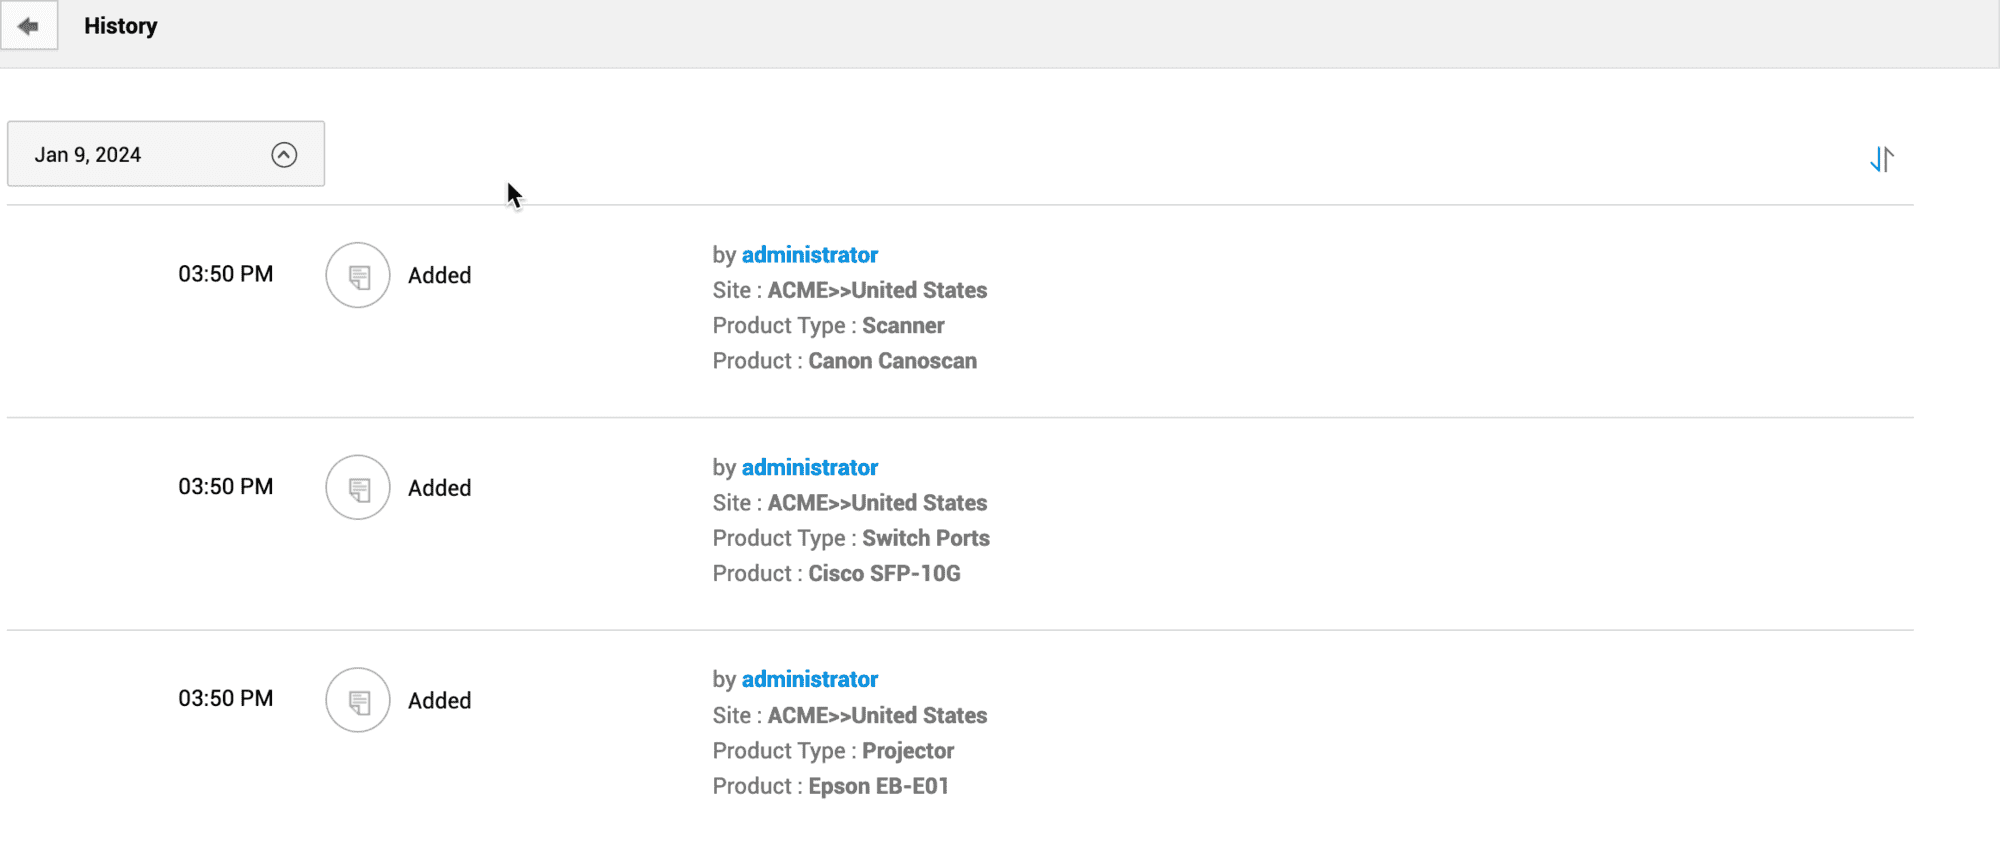Viewport: 2000px width, 854px height.
Task: Click the History page title
Action: (120, 26)
